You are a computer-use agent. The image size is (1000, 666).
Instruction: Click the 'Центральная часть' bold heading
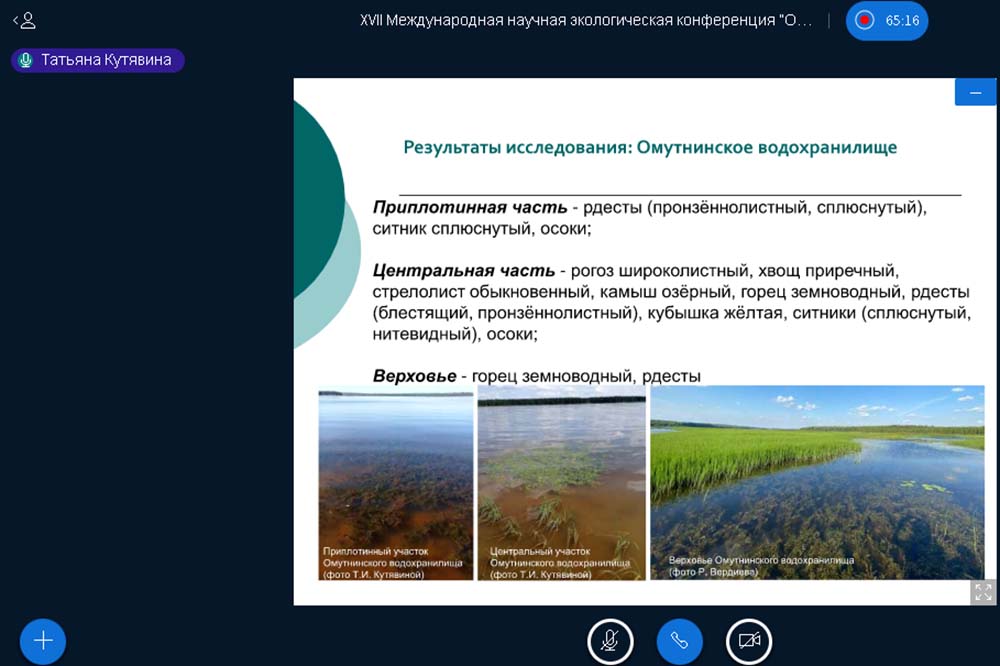tap(463, 271)
